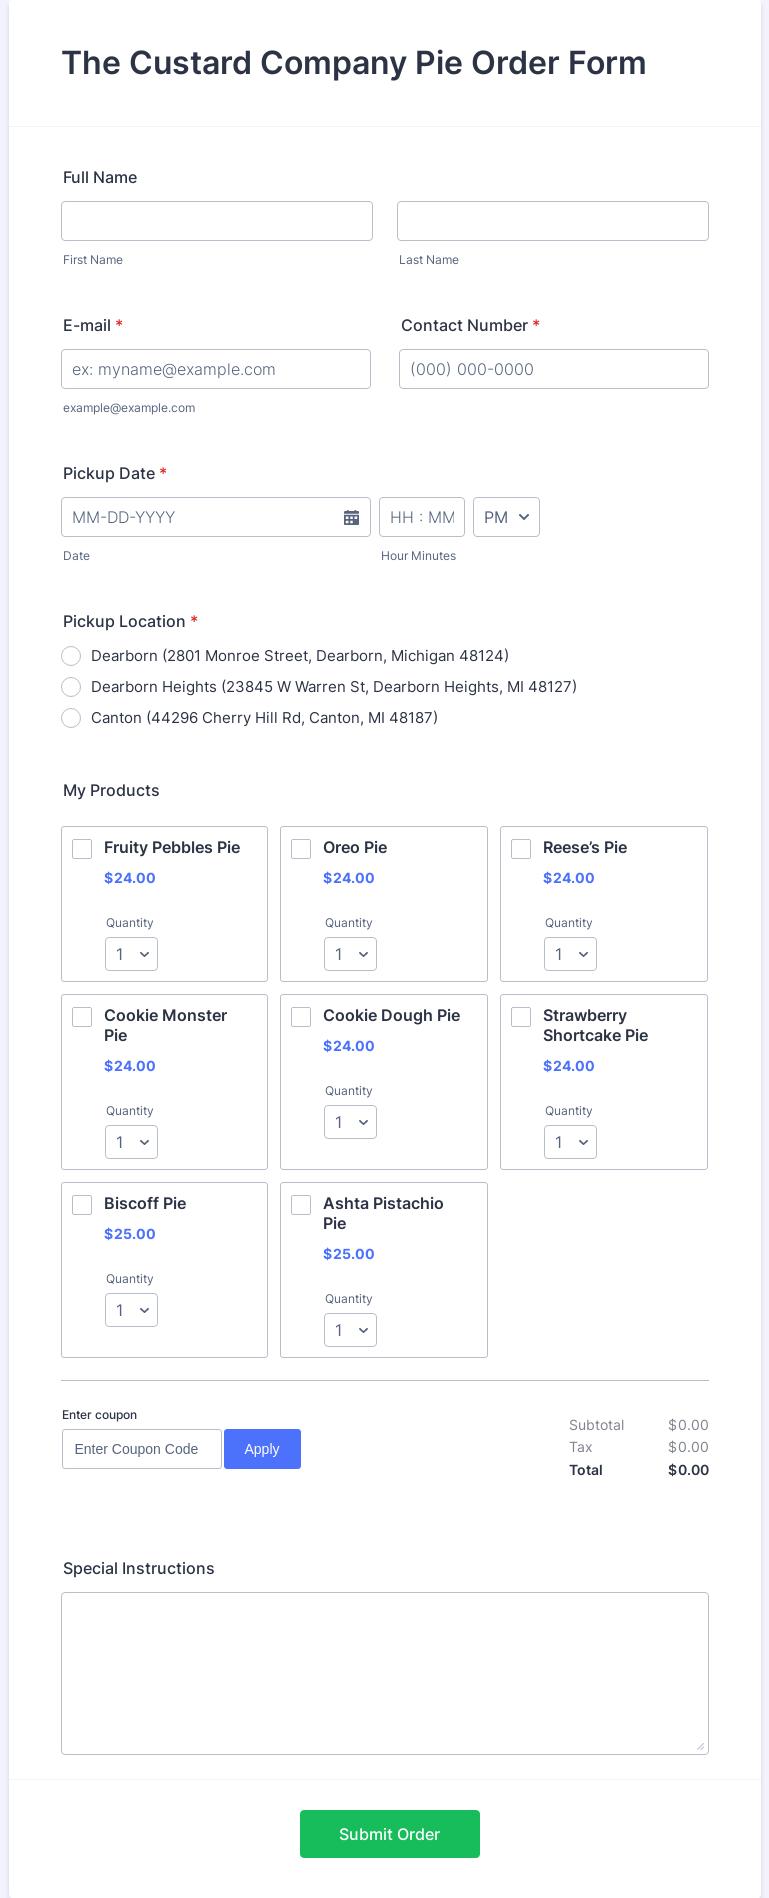Tick the Biscoff Pie checkbox
Image resolution: width=769 pixels, height=1898 pixels.
click(x=82, y=1205)
